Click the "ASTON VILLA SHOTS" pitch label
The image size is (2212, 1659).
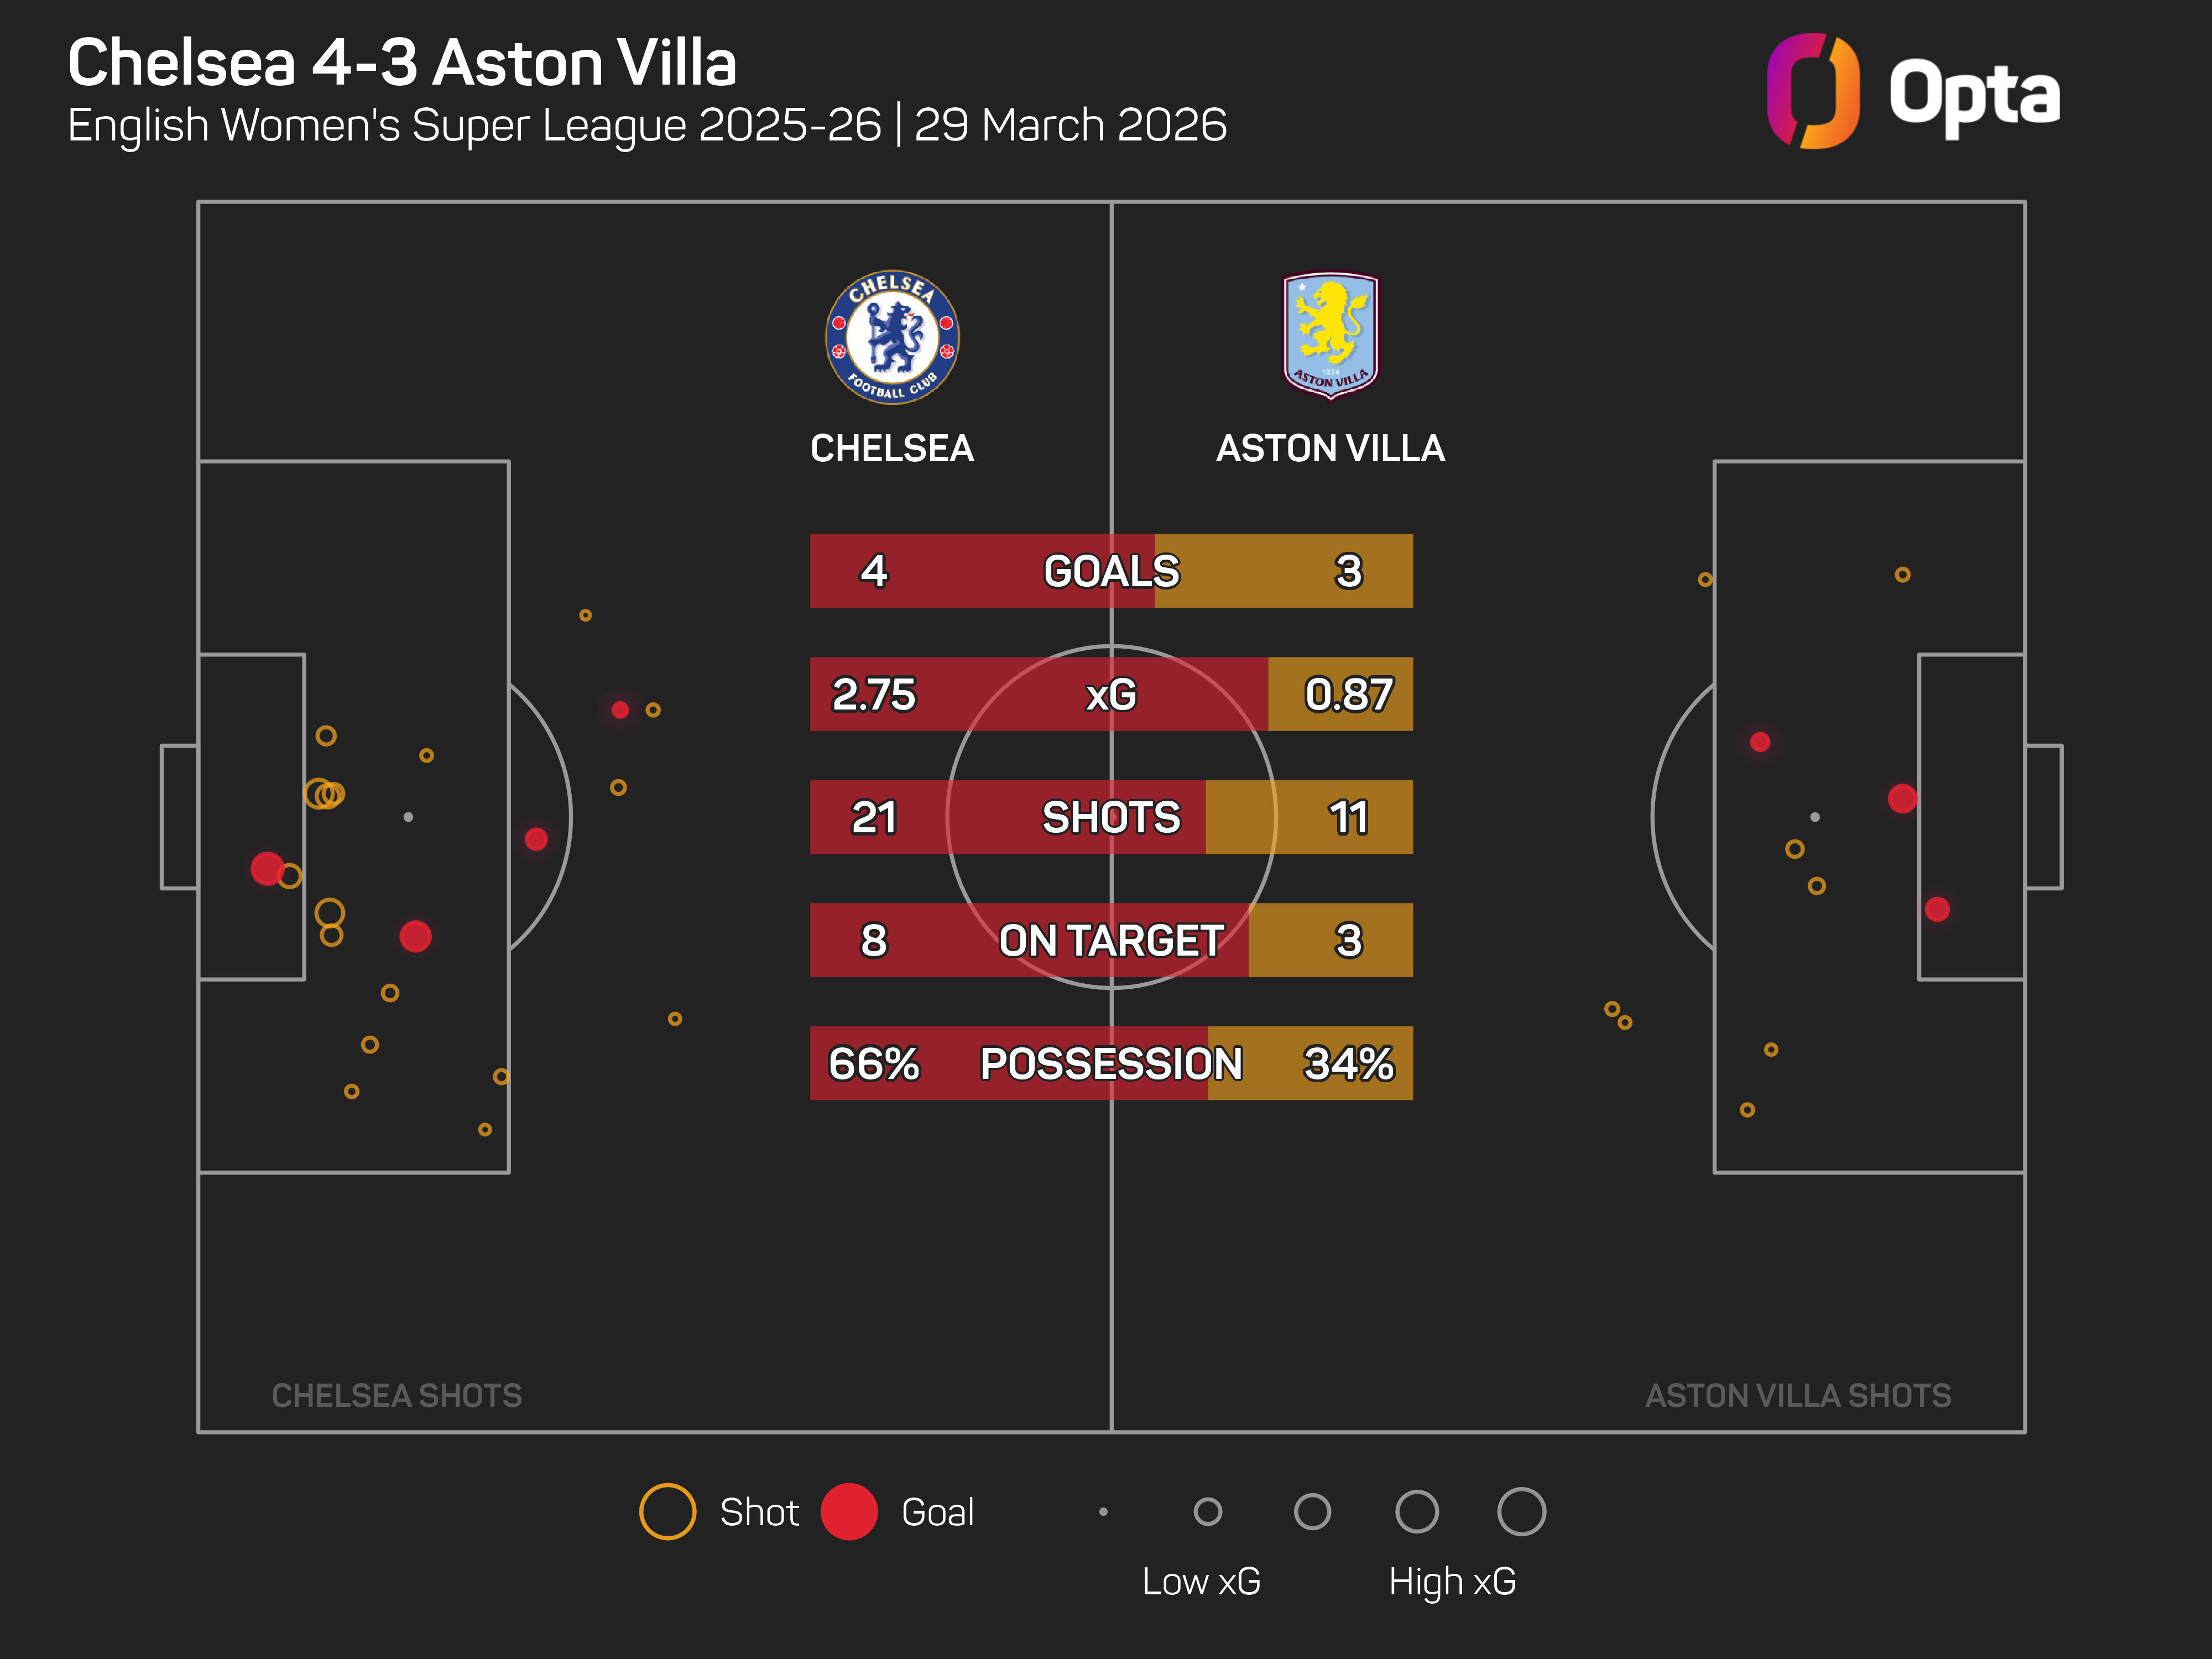pos(1797,1395)
